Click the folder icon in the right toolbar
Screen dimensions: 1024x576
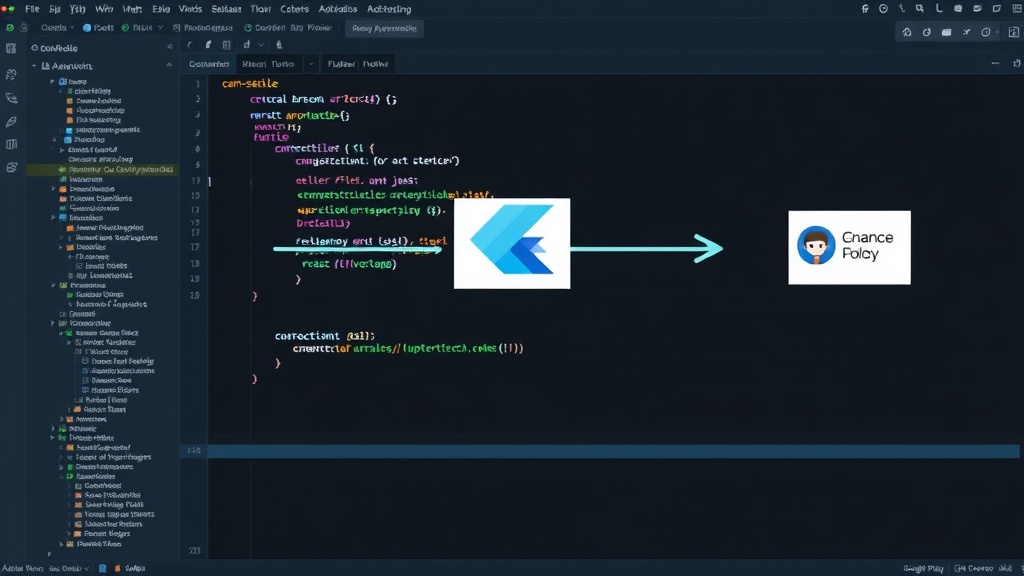pos(946,32)
